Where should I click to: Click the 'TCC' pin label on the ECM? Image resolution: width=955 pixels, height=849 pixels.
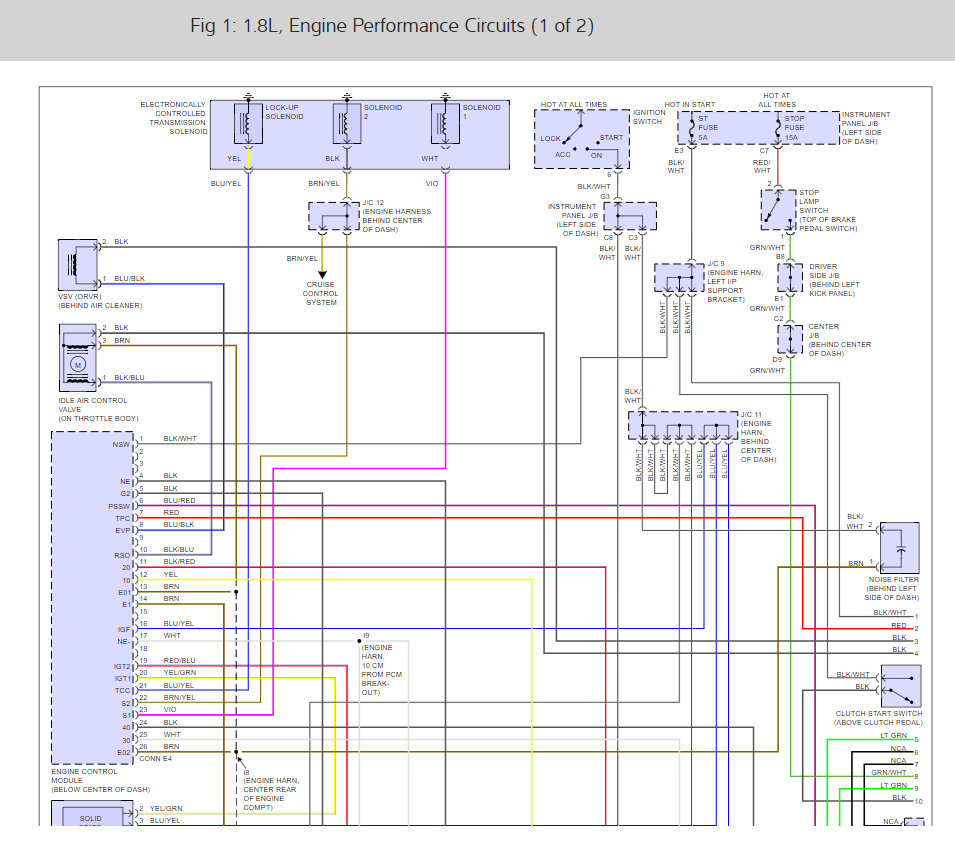click(x=123, y=691)
